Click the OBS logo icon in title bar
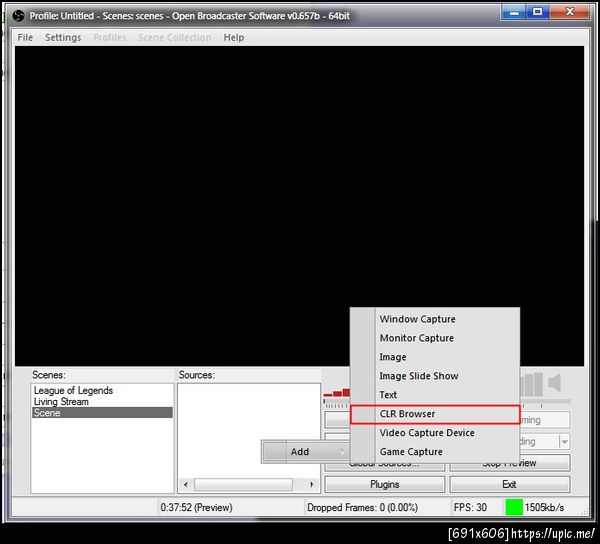Image resolution: width=600 pixels, height=544 pixels. (x=18, y=16)
